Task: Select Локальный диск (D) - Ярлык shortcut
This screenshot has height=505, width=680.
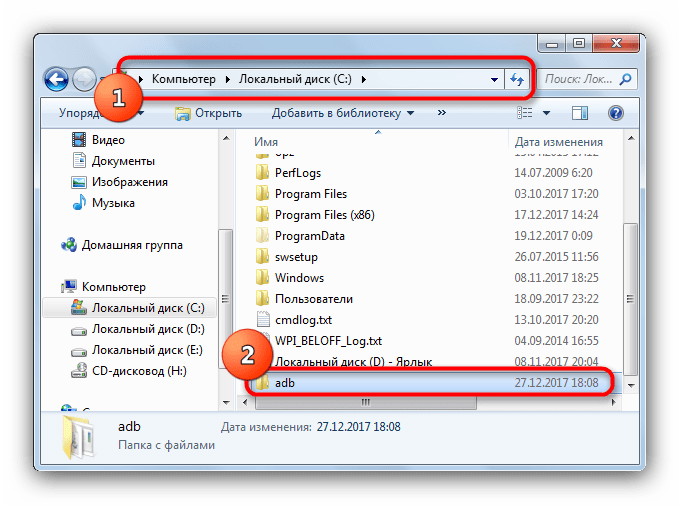Action: coord(353,362)
